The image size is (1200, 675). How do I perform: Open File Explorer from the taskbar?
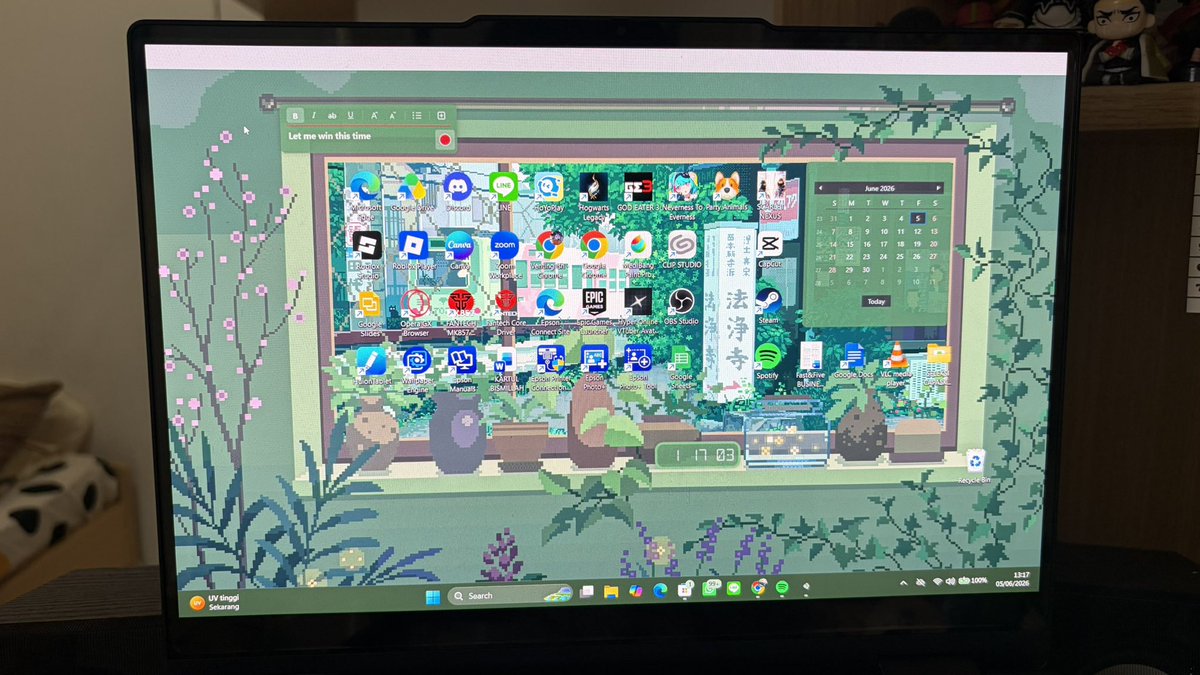tap(610, 592)
